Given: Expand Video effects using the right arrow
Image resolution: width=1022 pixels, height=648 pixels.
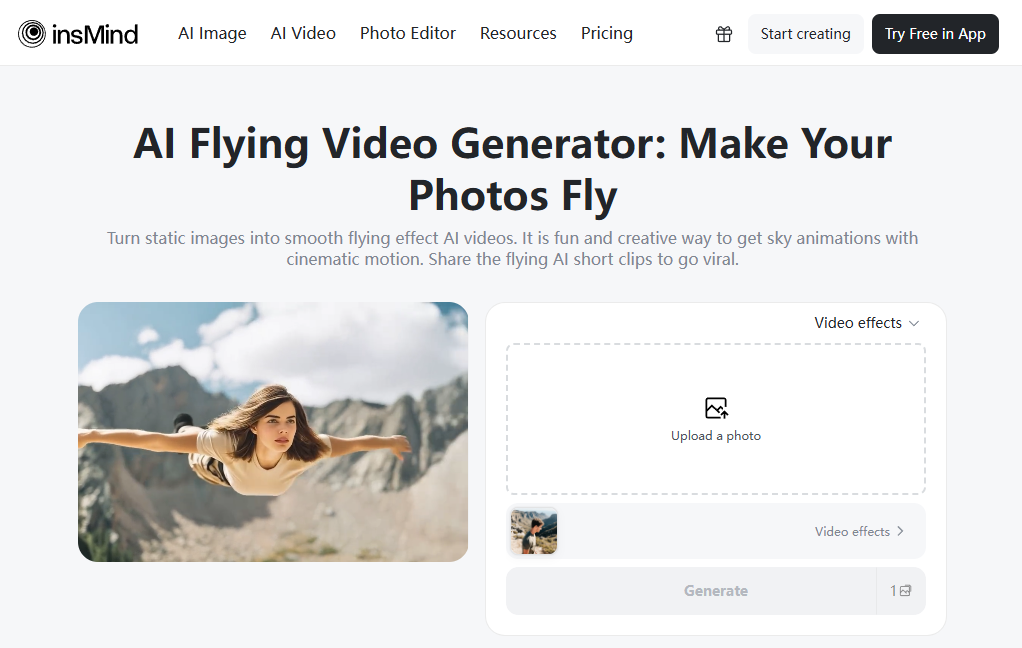Looking at the screenshot, I should 899,531.
